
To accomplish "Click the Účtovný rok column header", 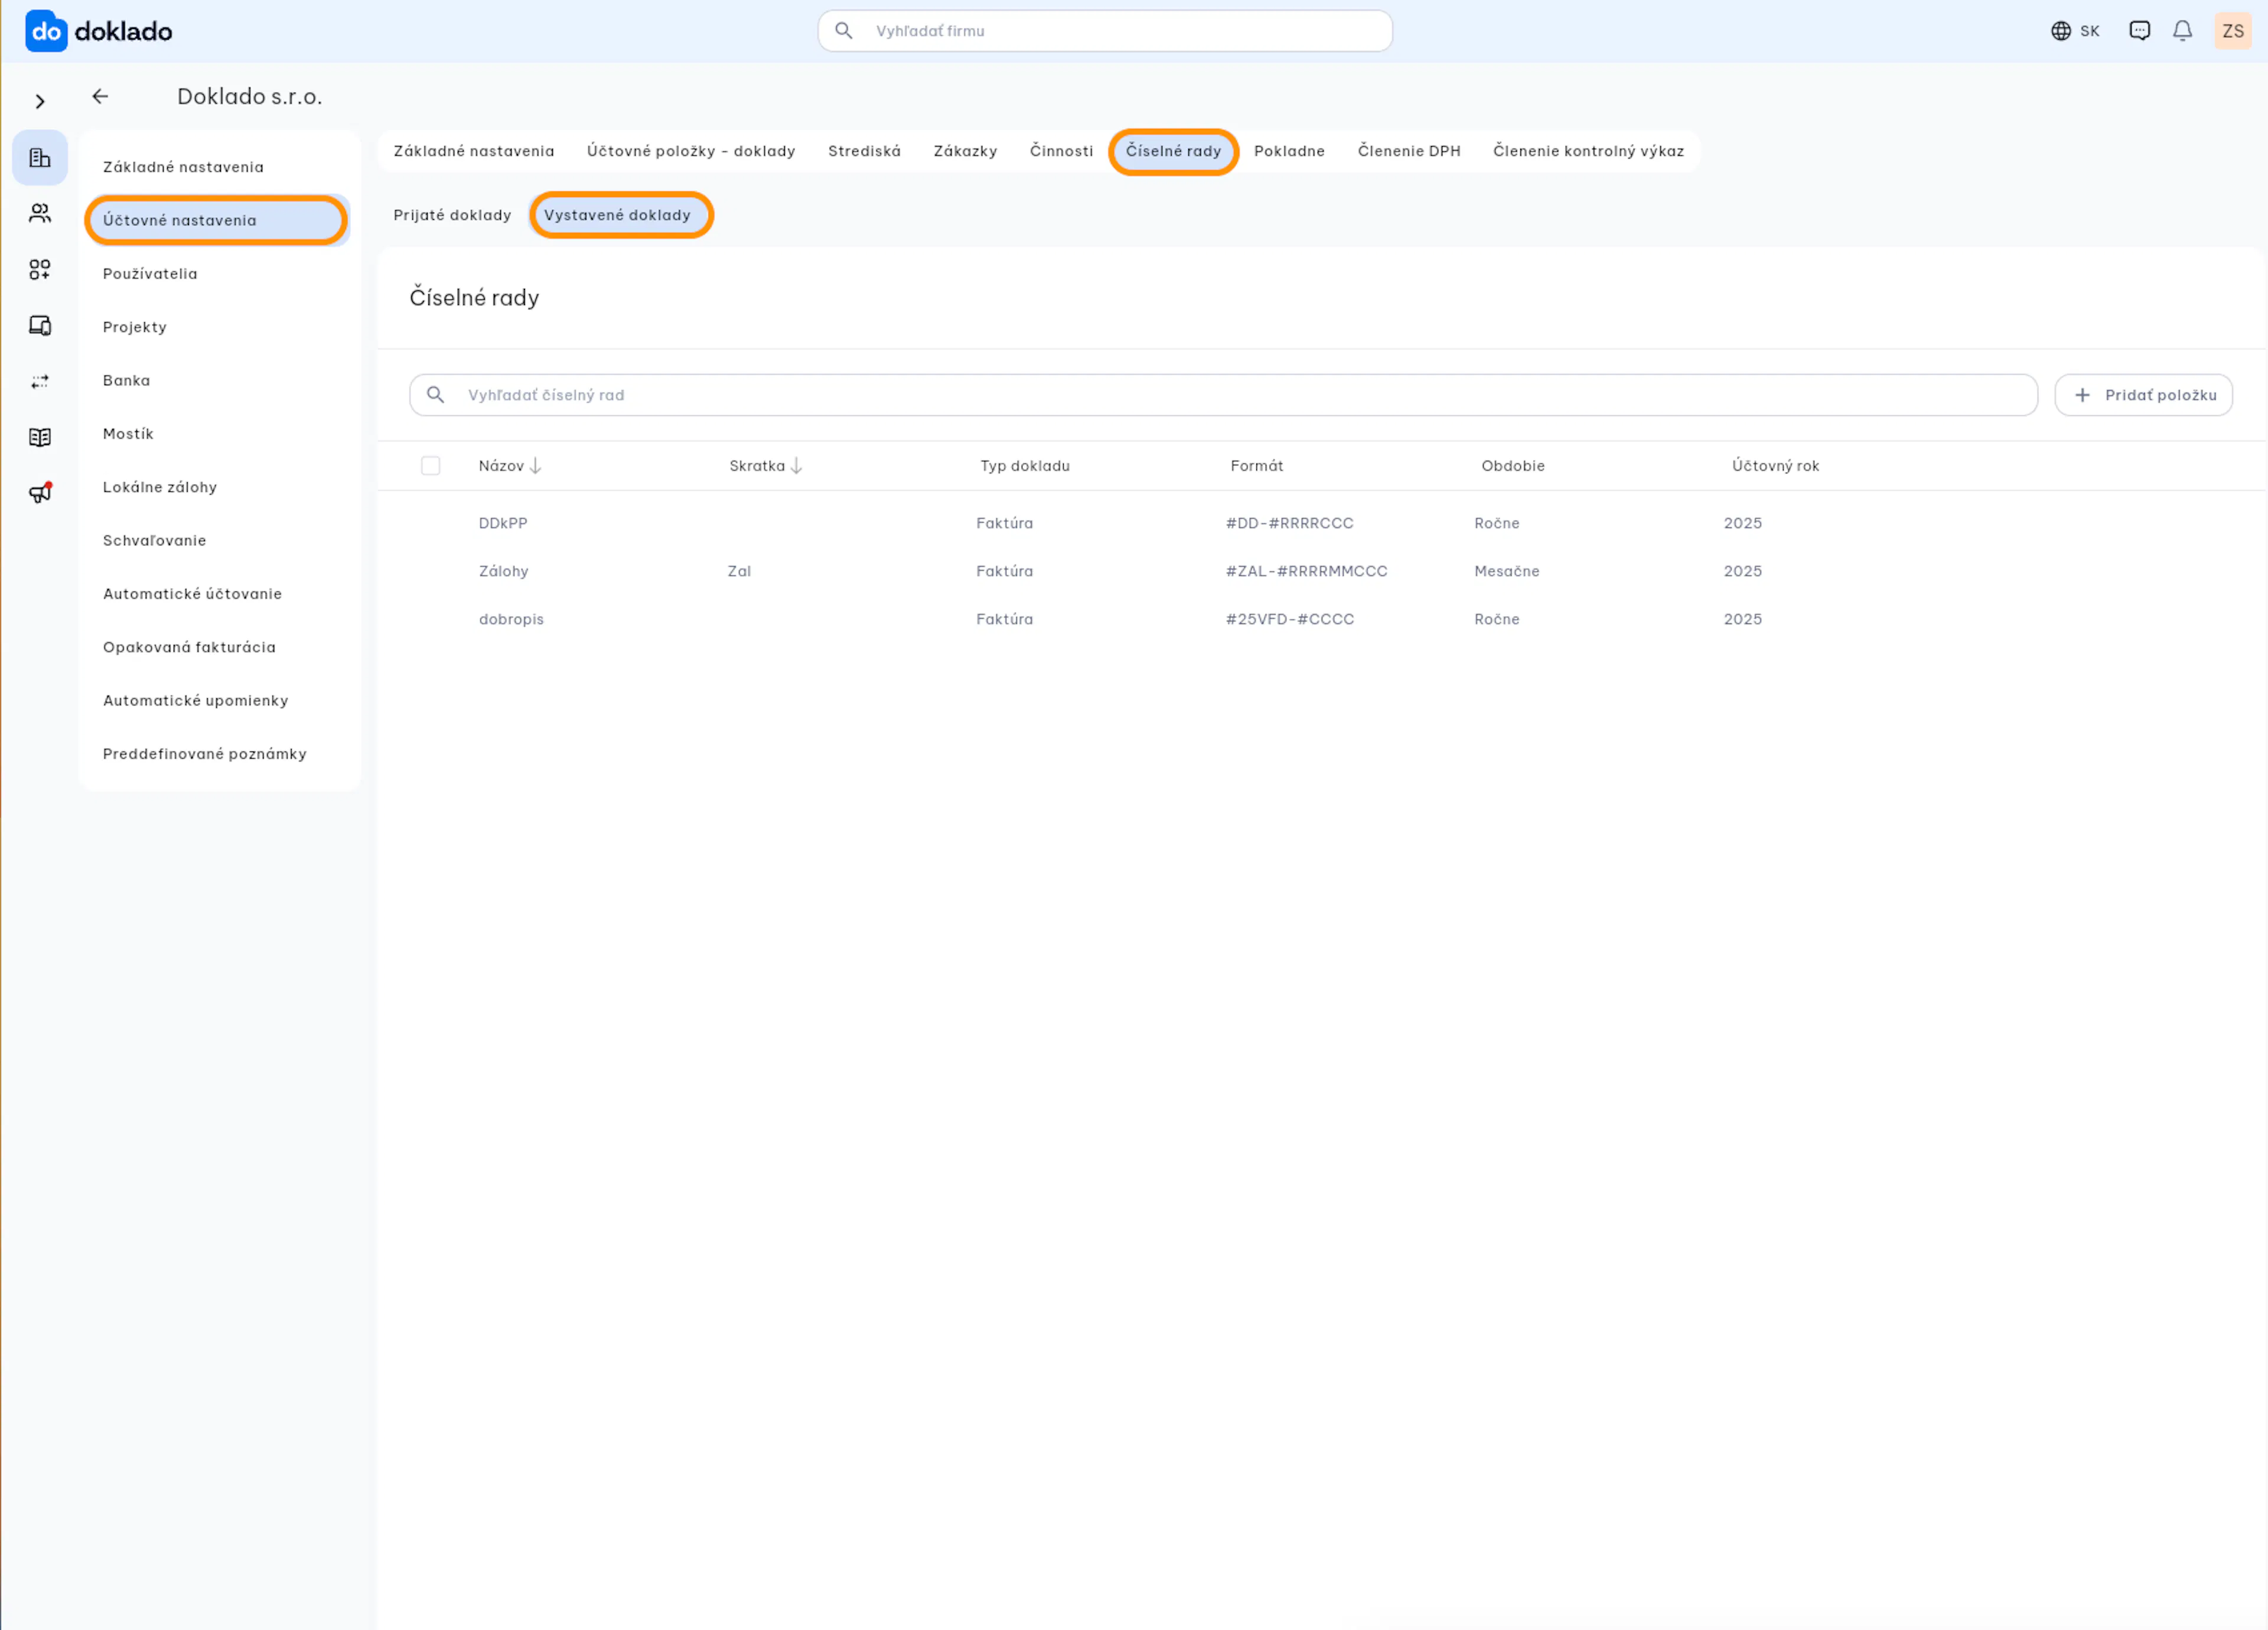I will tap(1775, 466).
